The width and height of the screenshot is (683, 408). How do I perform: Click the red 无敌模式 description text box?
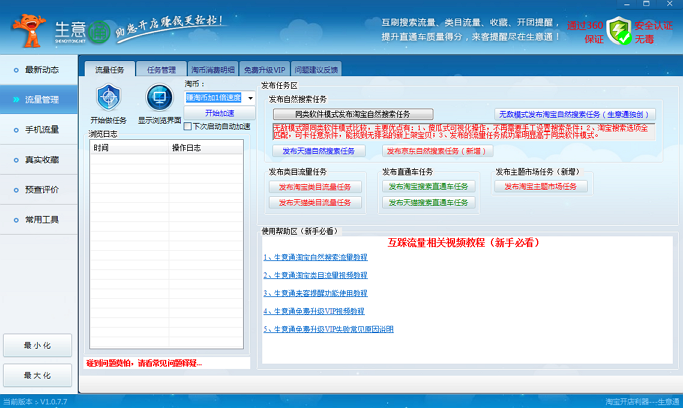(464, 132)
